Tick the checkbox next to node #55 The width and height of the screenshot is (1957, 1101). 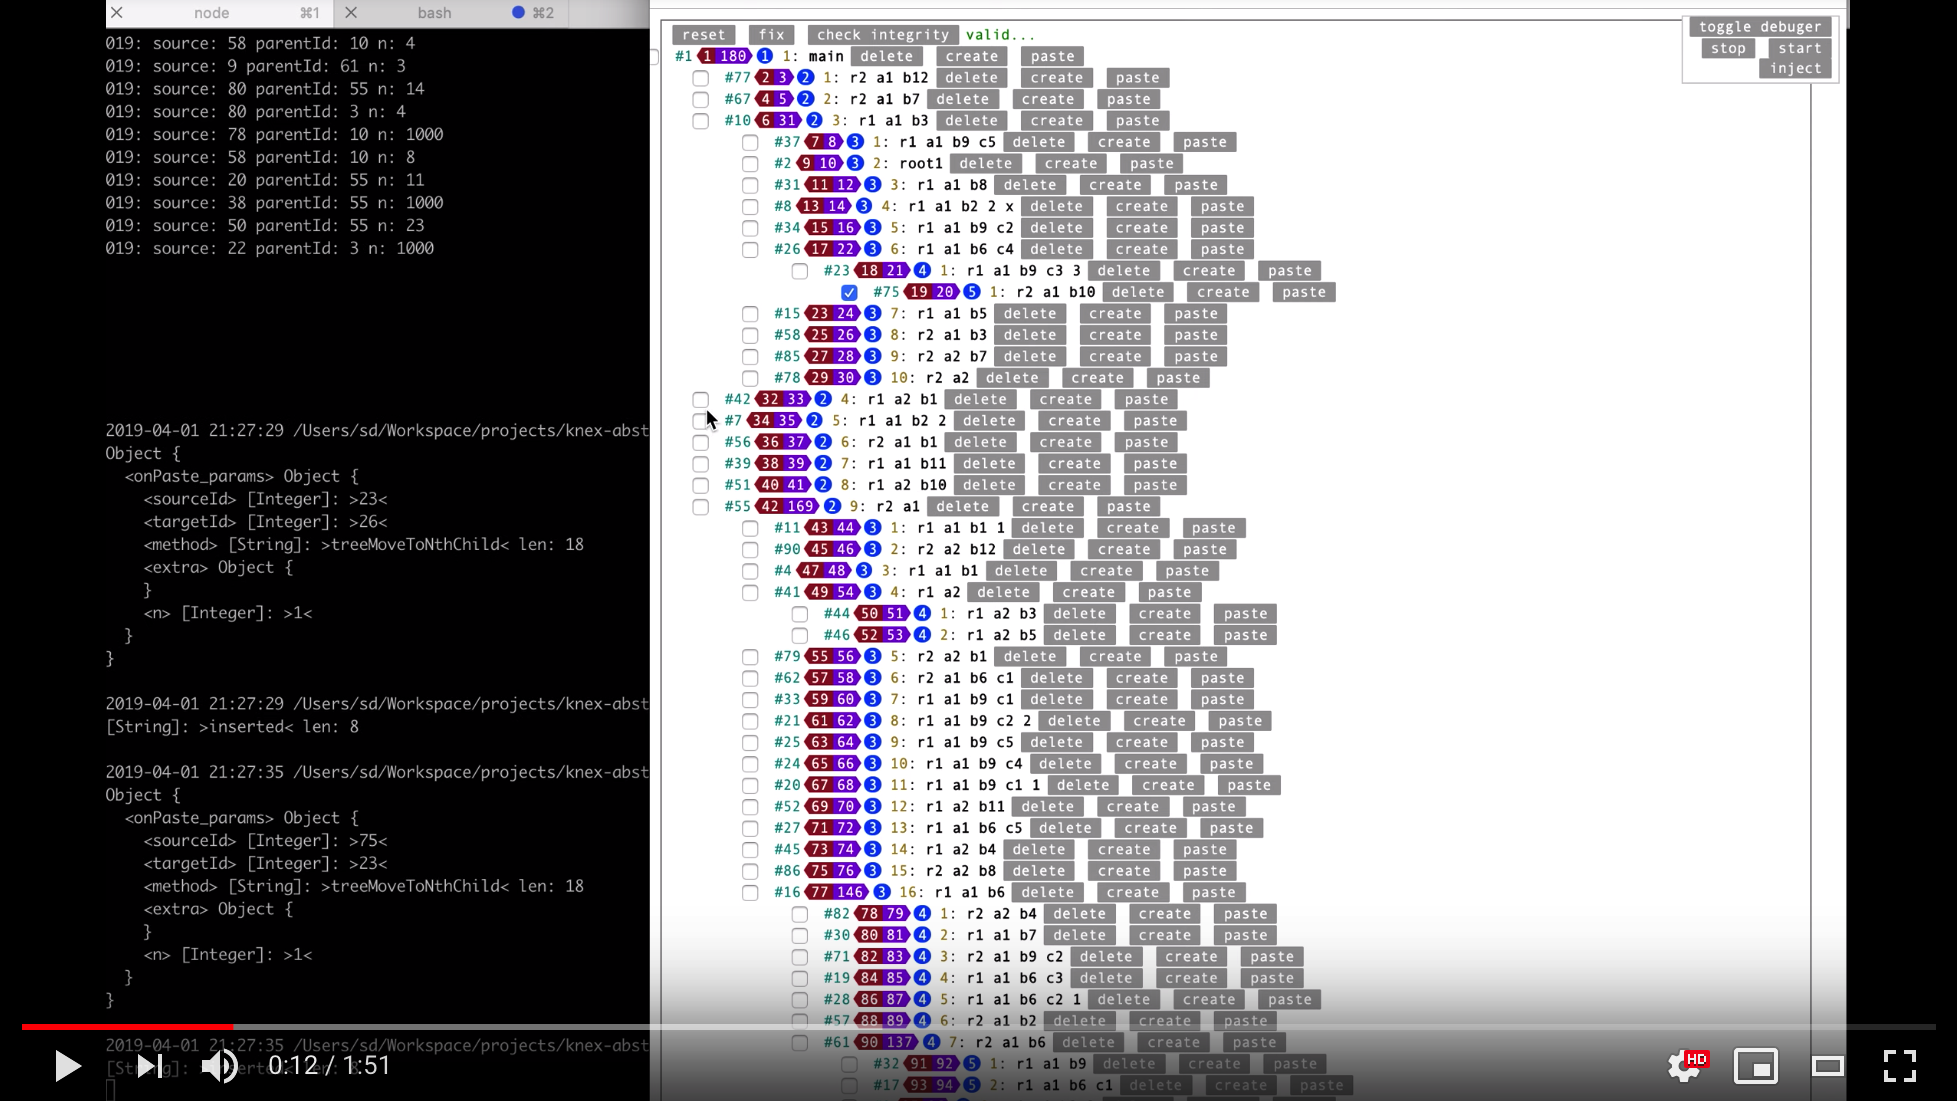(701, 507)
